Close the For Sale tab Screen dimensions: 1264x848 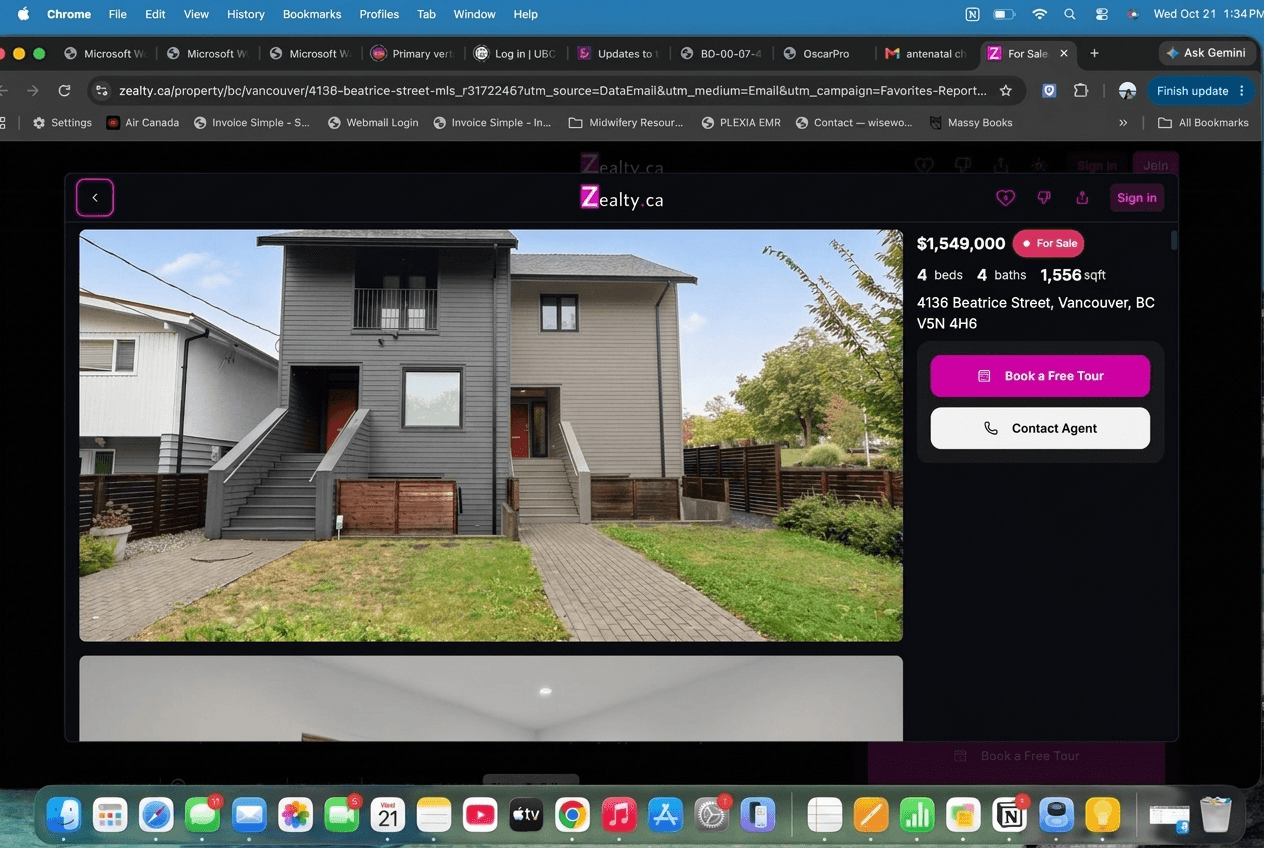coord(1064,53)
